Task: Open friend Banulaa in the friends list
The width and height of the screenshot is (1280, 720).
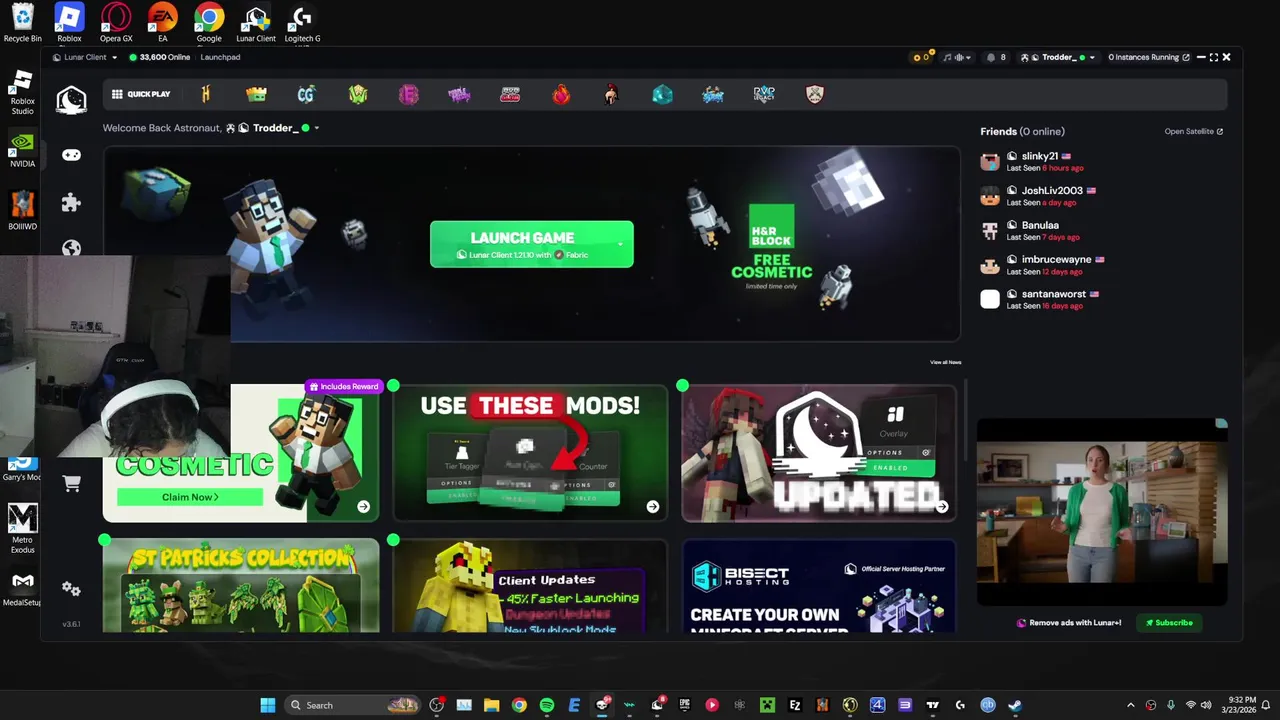Action: 1040,231
